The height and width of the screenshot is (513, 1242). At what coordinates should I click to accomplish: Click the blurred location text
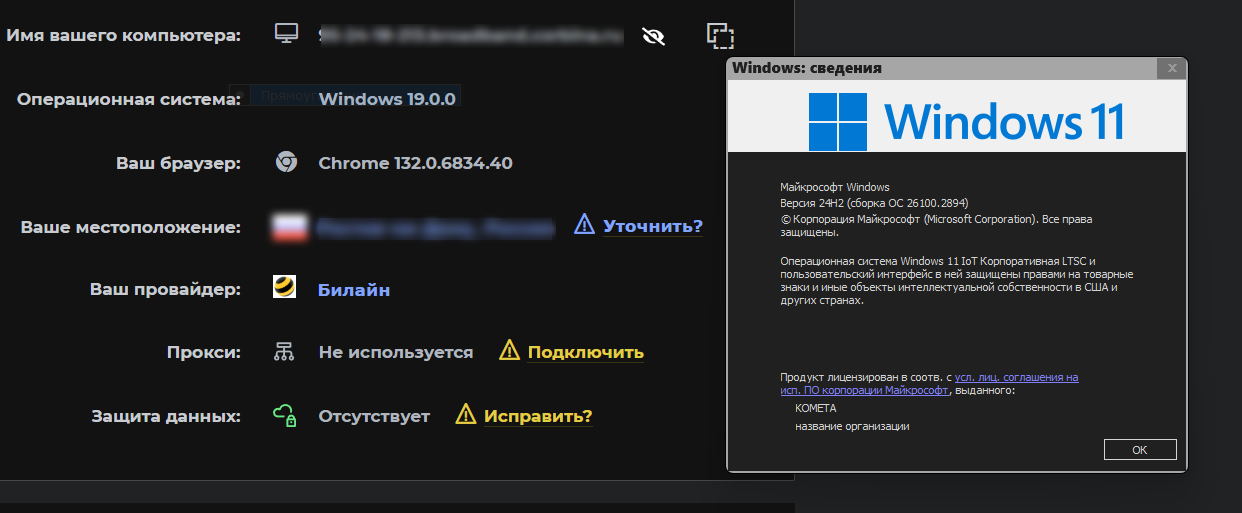(435, 228)
